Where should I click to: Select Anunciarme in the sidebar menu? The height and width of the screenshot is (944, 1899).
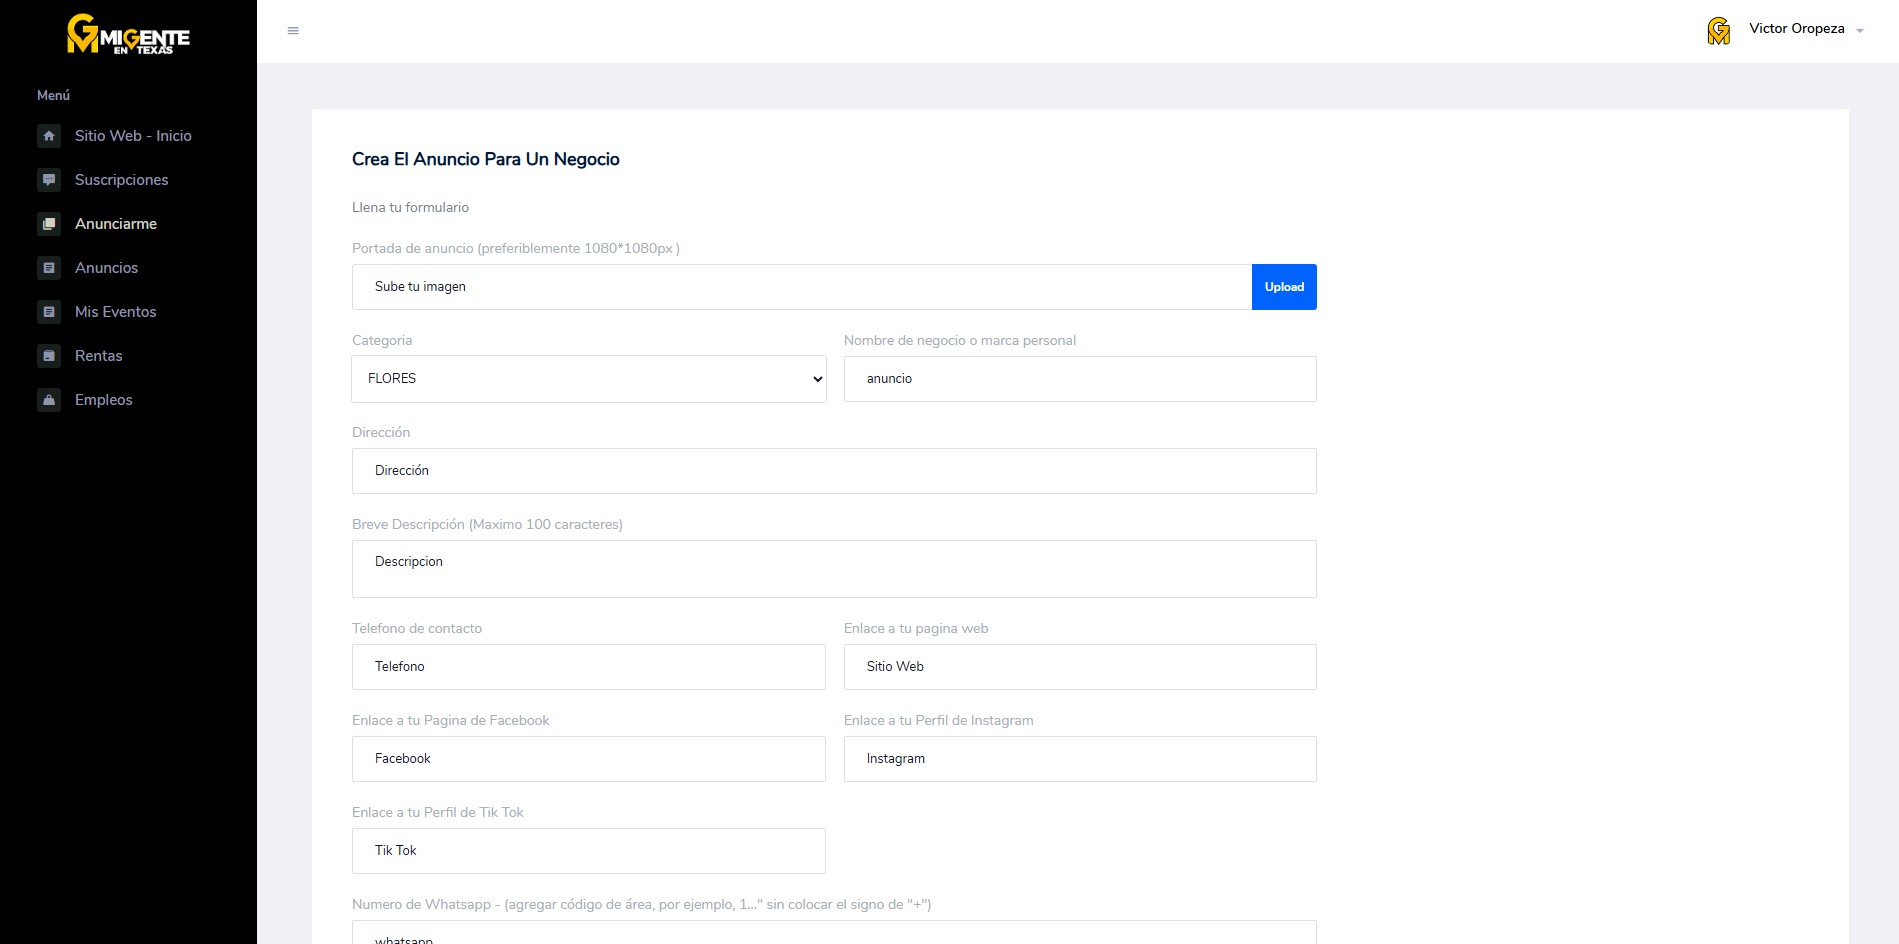(116, 224)
